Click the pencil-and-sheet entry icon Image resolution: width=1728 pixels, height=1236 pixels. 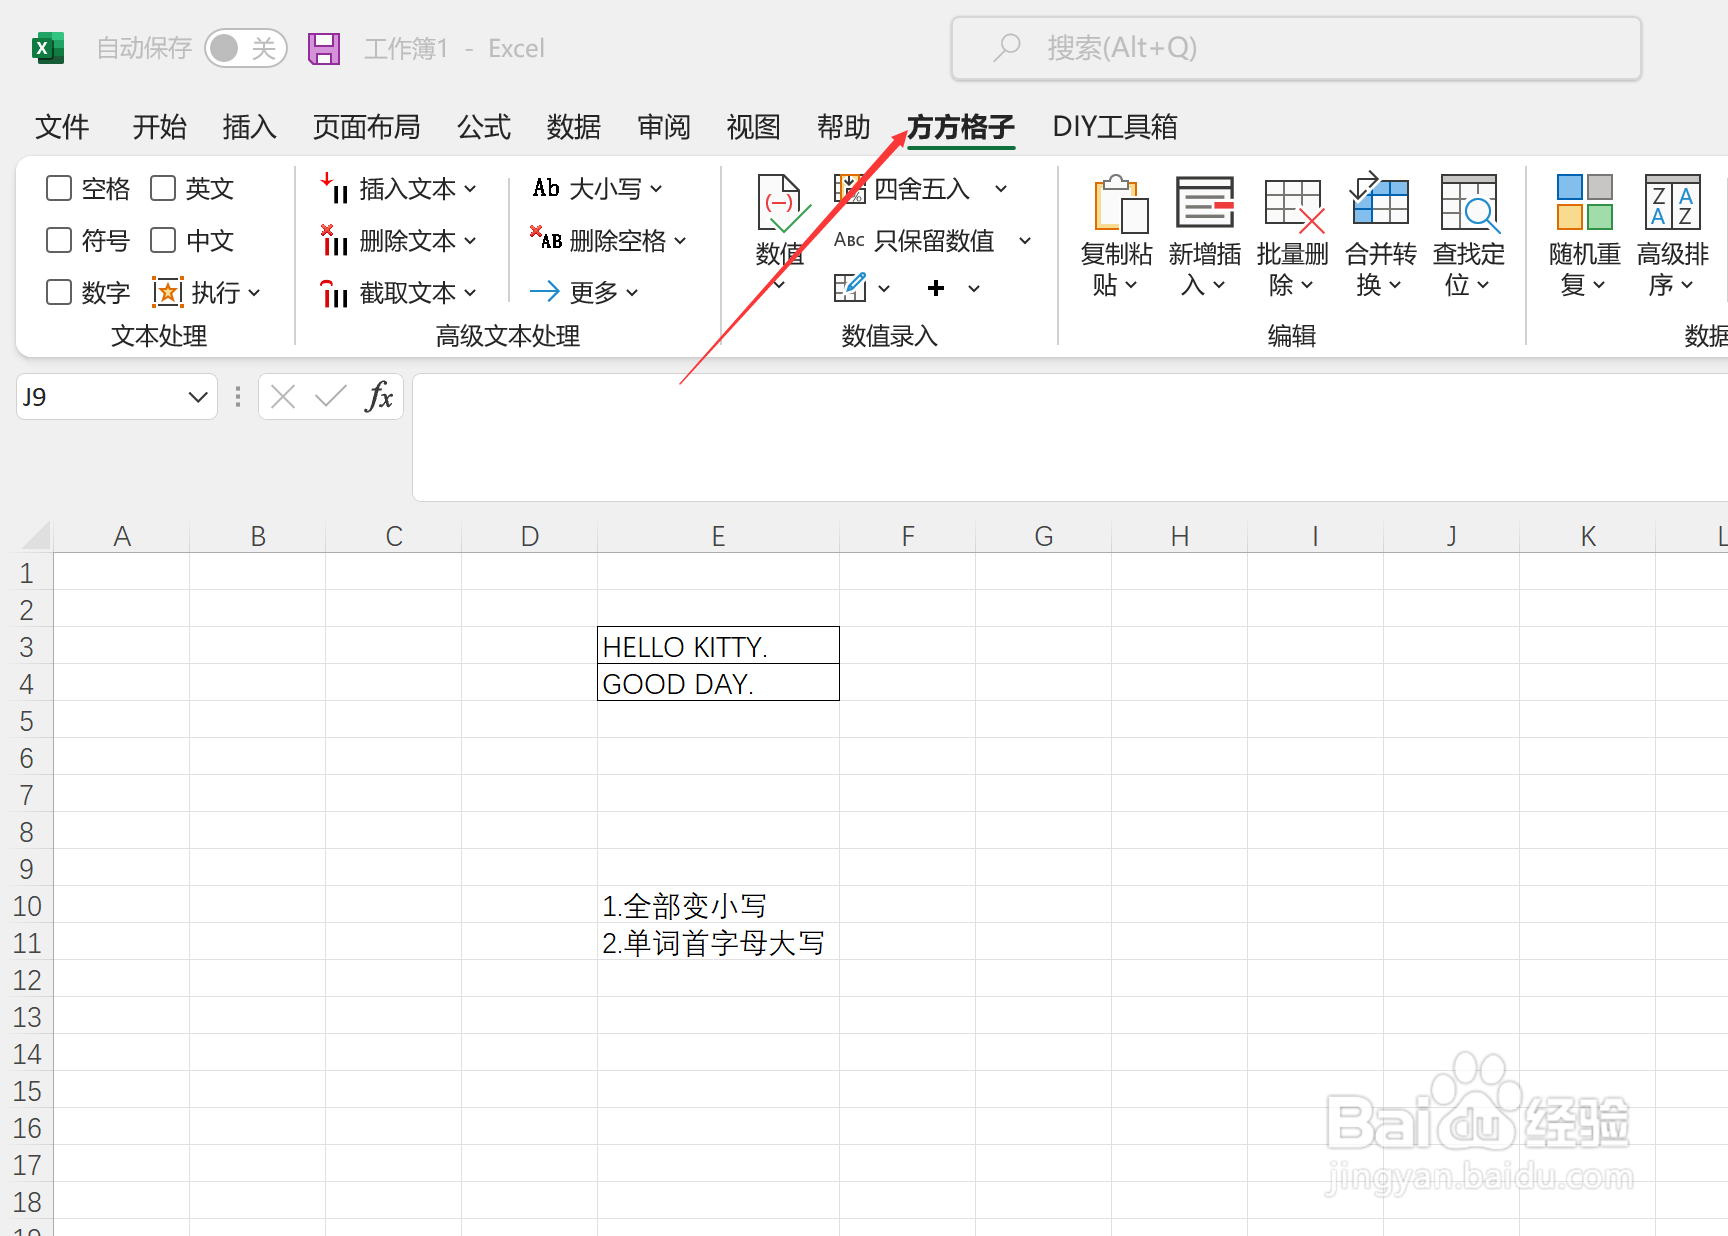850,288
